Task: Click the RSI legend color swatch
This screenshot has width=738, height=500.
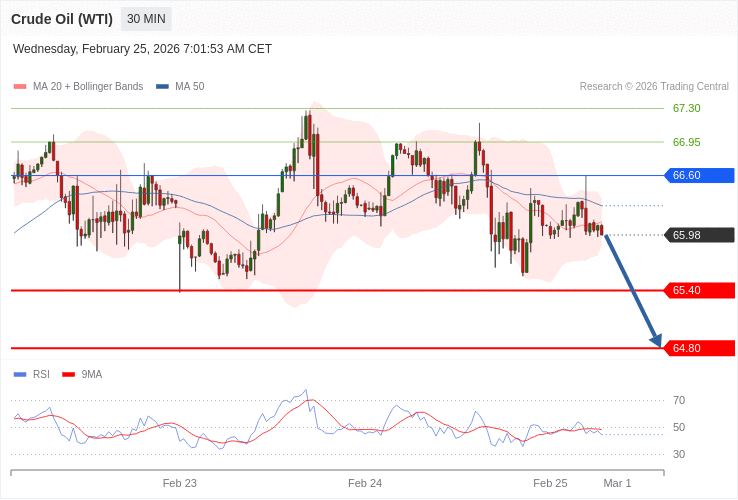Action: click(x=20, y=375)
